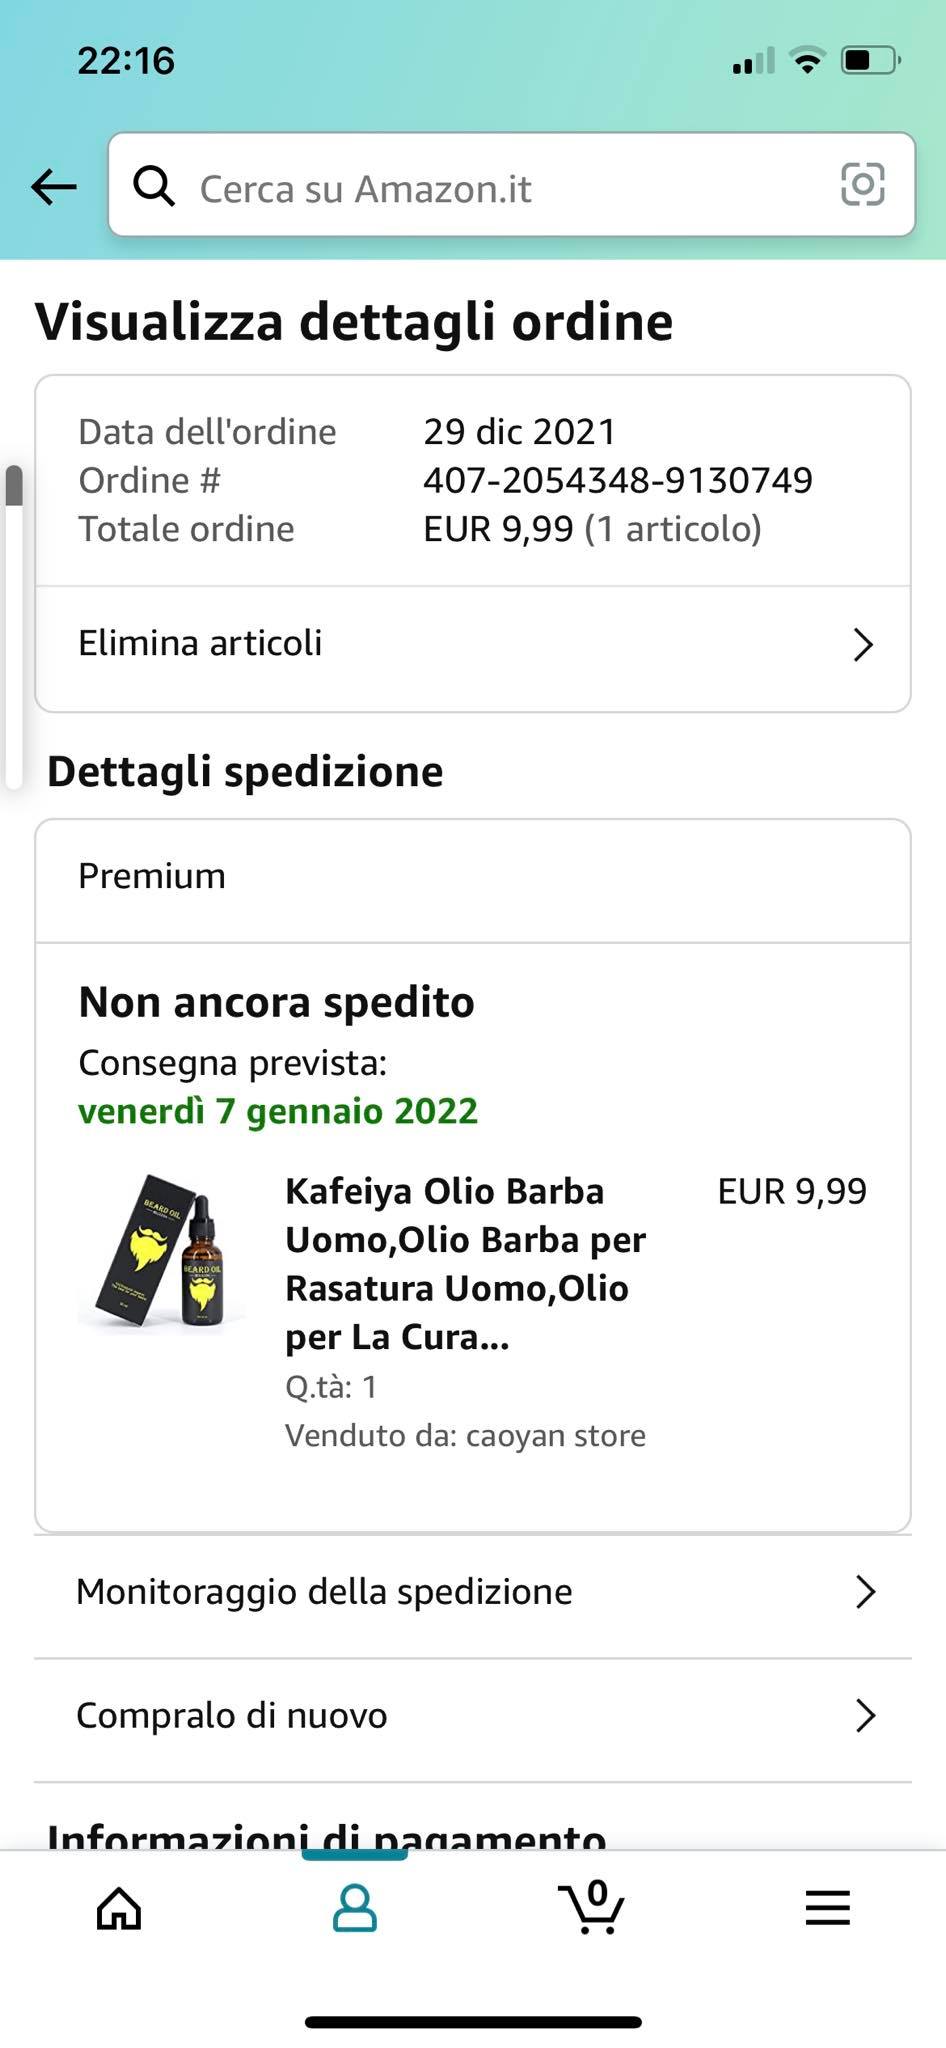Expand Elimina articoli chevron
Viewport: 946px width, 2048px height.
tap(863, 645)
